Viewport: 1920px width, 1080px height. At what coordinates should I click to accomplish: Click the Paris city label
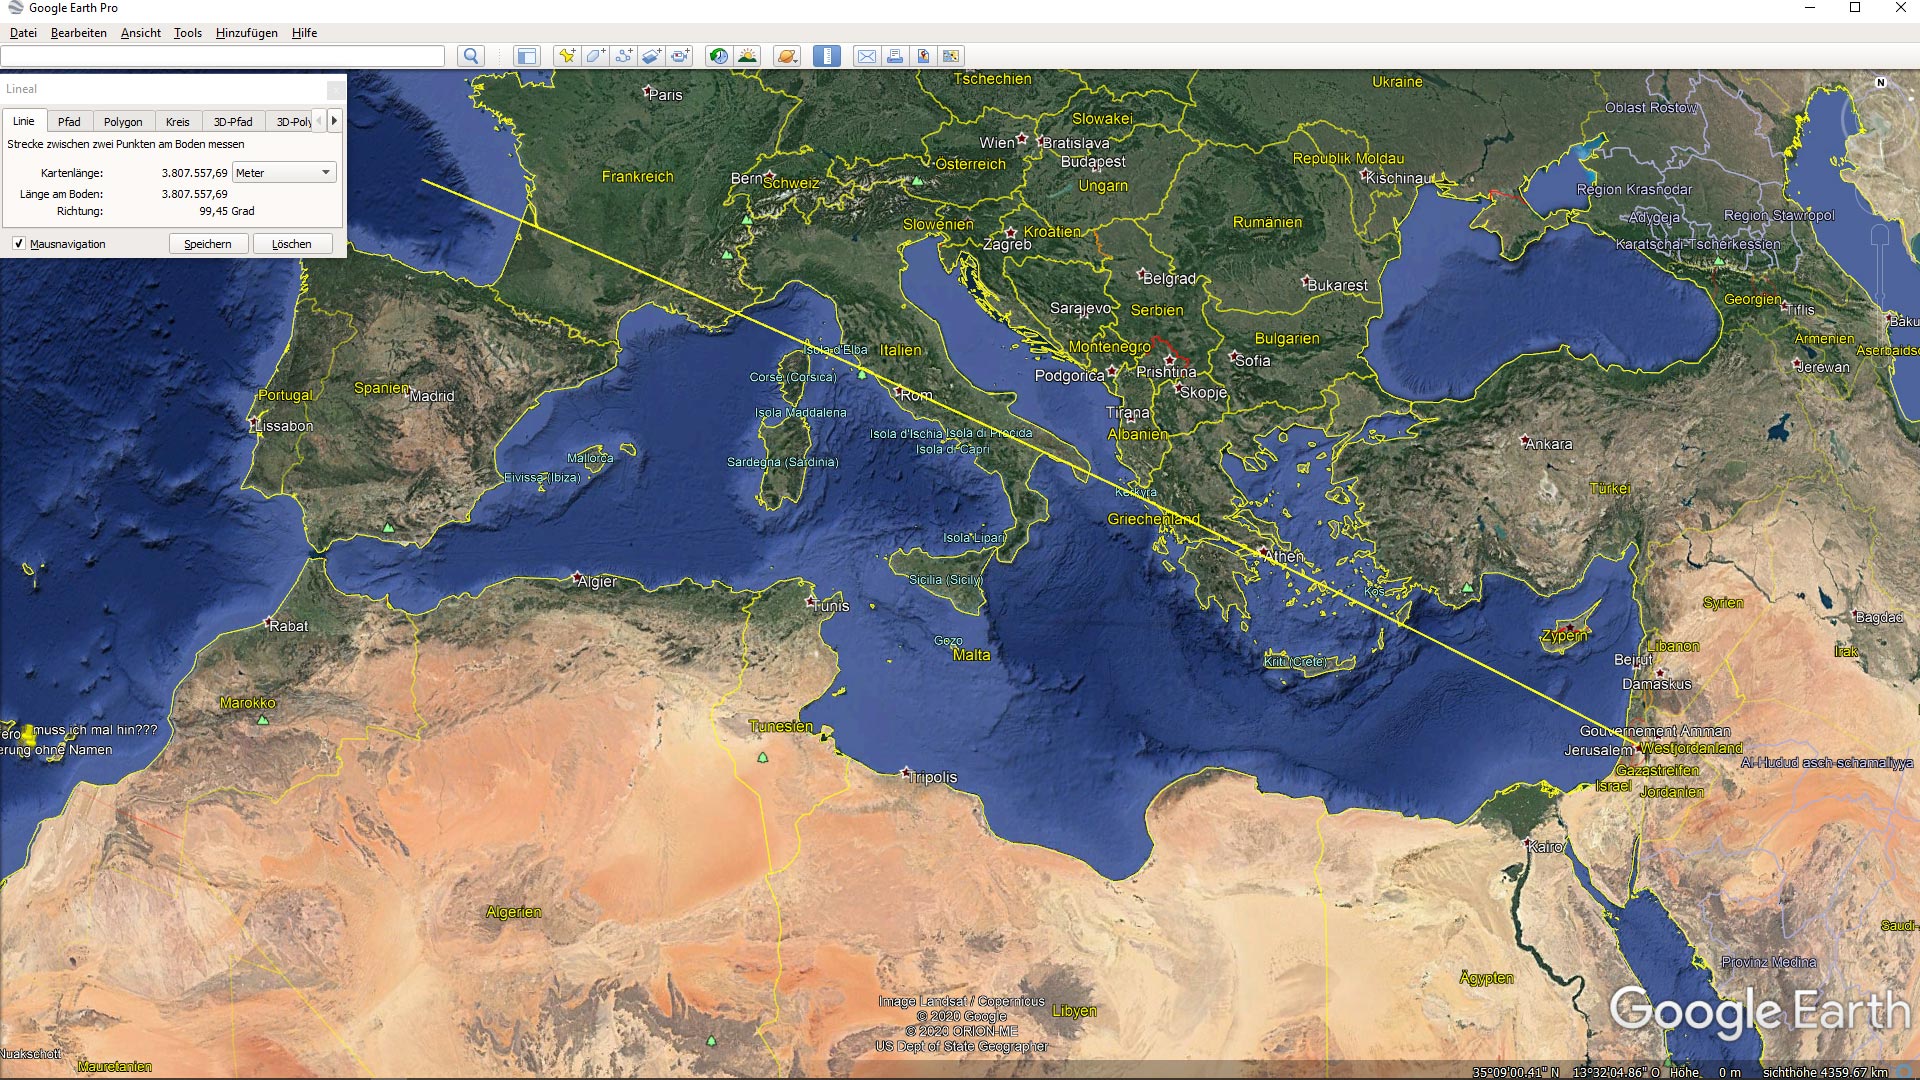(x=665, y=95)
